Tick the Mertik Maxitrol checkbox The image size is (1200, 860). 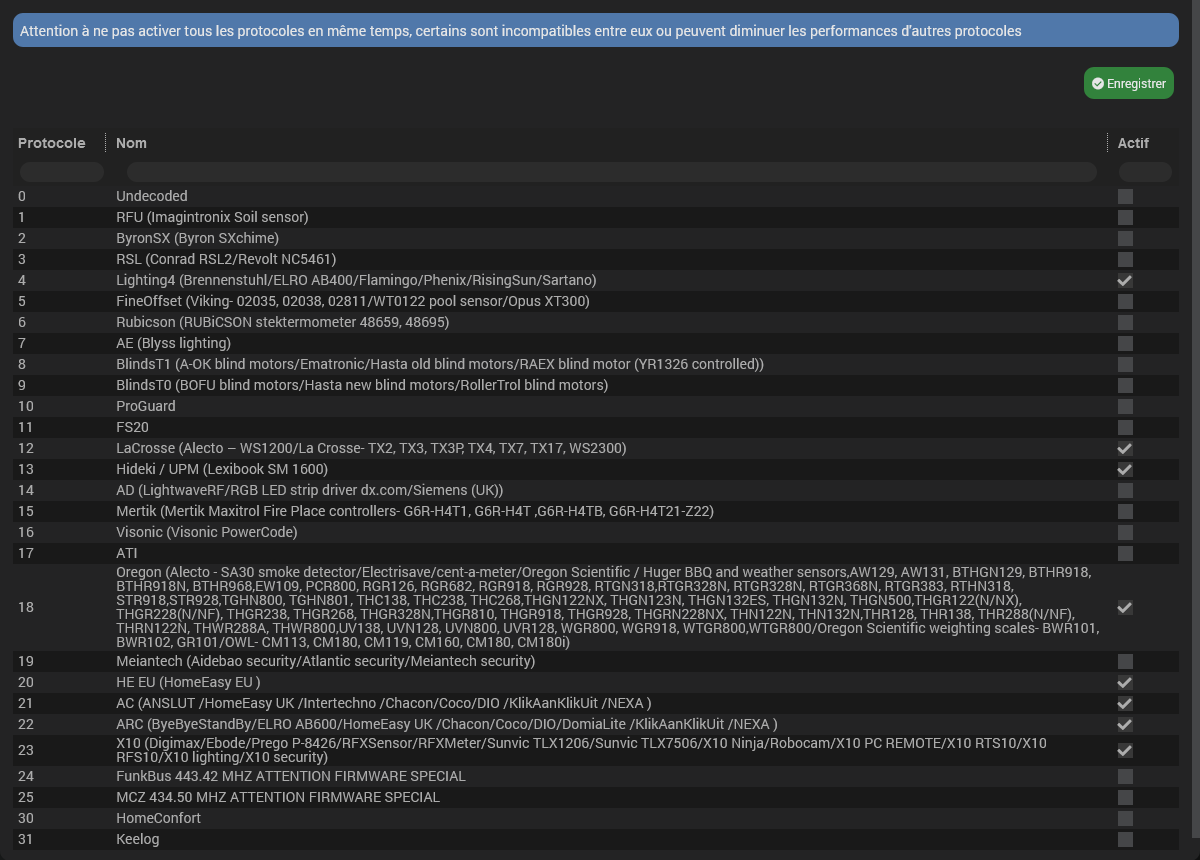click(1126, 512)
